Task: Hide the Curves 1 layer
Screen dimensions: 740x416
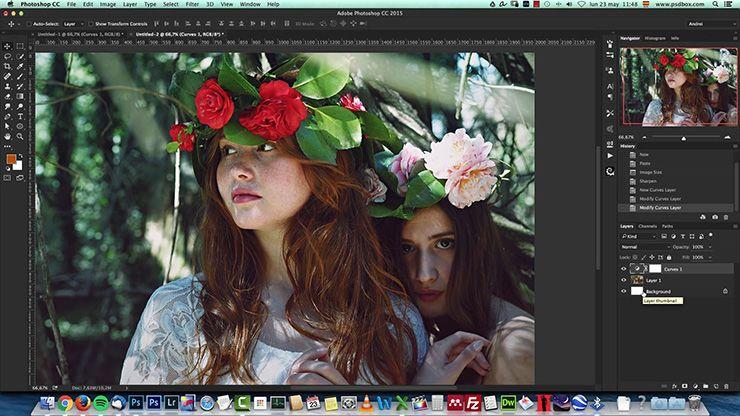Action: pos(623,269)
